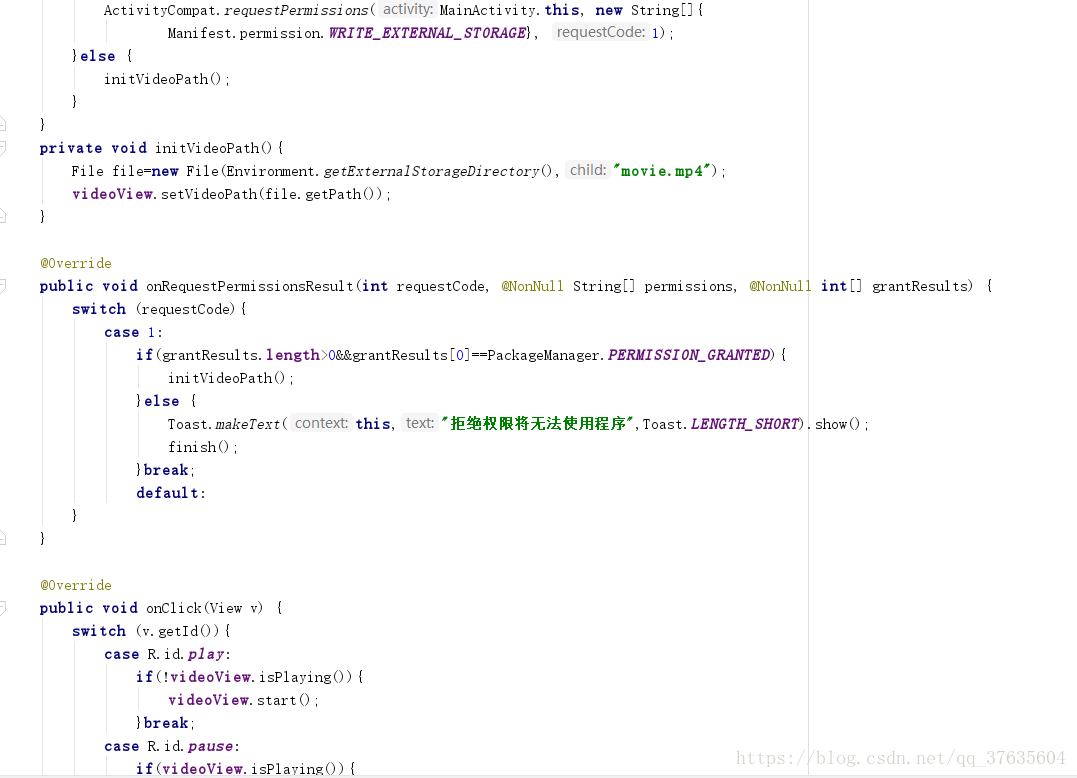The height and width of the screenshot is (778, 1077).
Task: Click the ActivityCompat class name
Action: coord(160,10)
